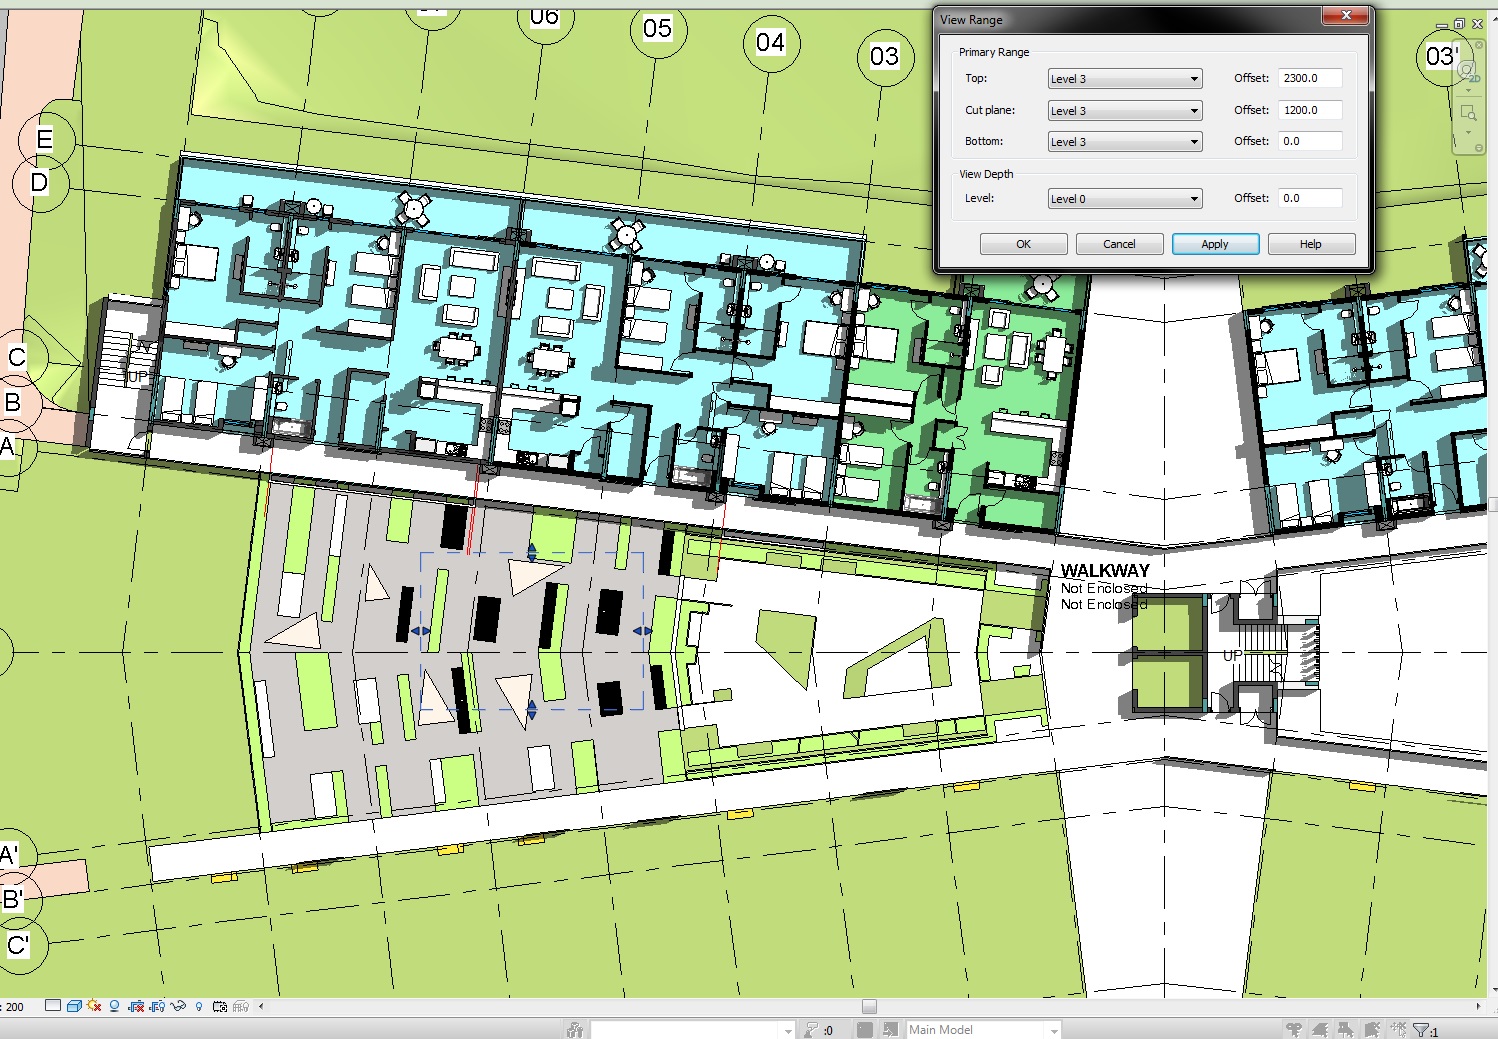Click the Zoom Region tool in navigation bar
This screenshot has height=1039, width=1498.
coord(1467,113)
